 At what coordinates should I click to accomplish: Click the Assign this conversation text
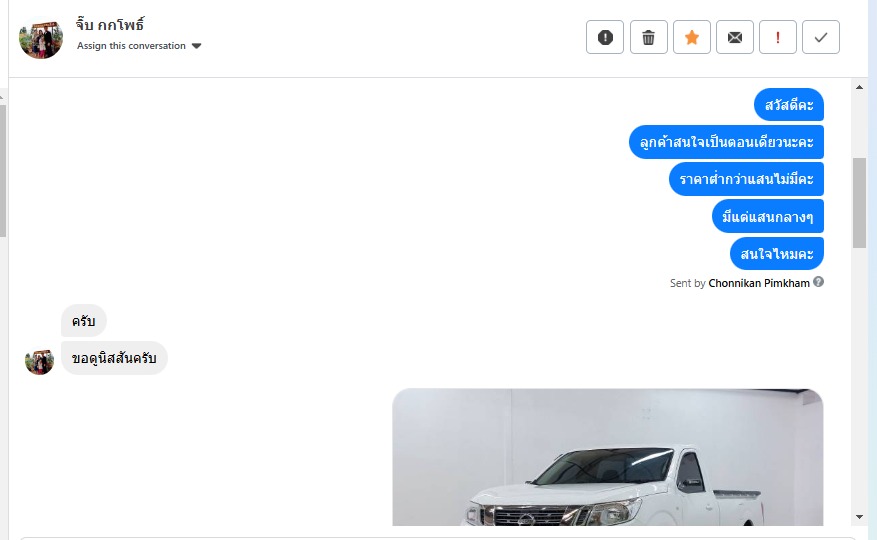pos(131,46)
